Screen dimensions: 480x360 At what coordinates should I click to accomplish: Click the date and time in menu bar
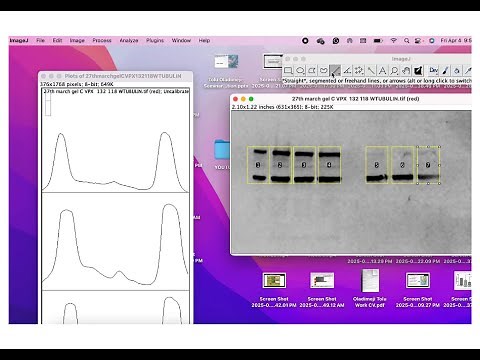(x=456, y=40)
